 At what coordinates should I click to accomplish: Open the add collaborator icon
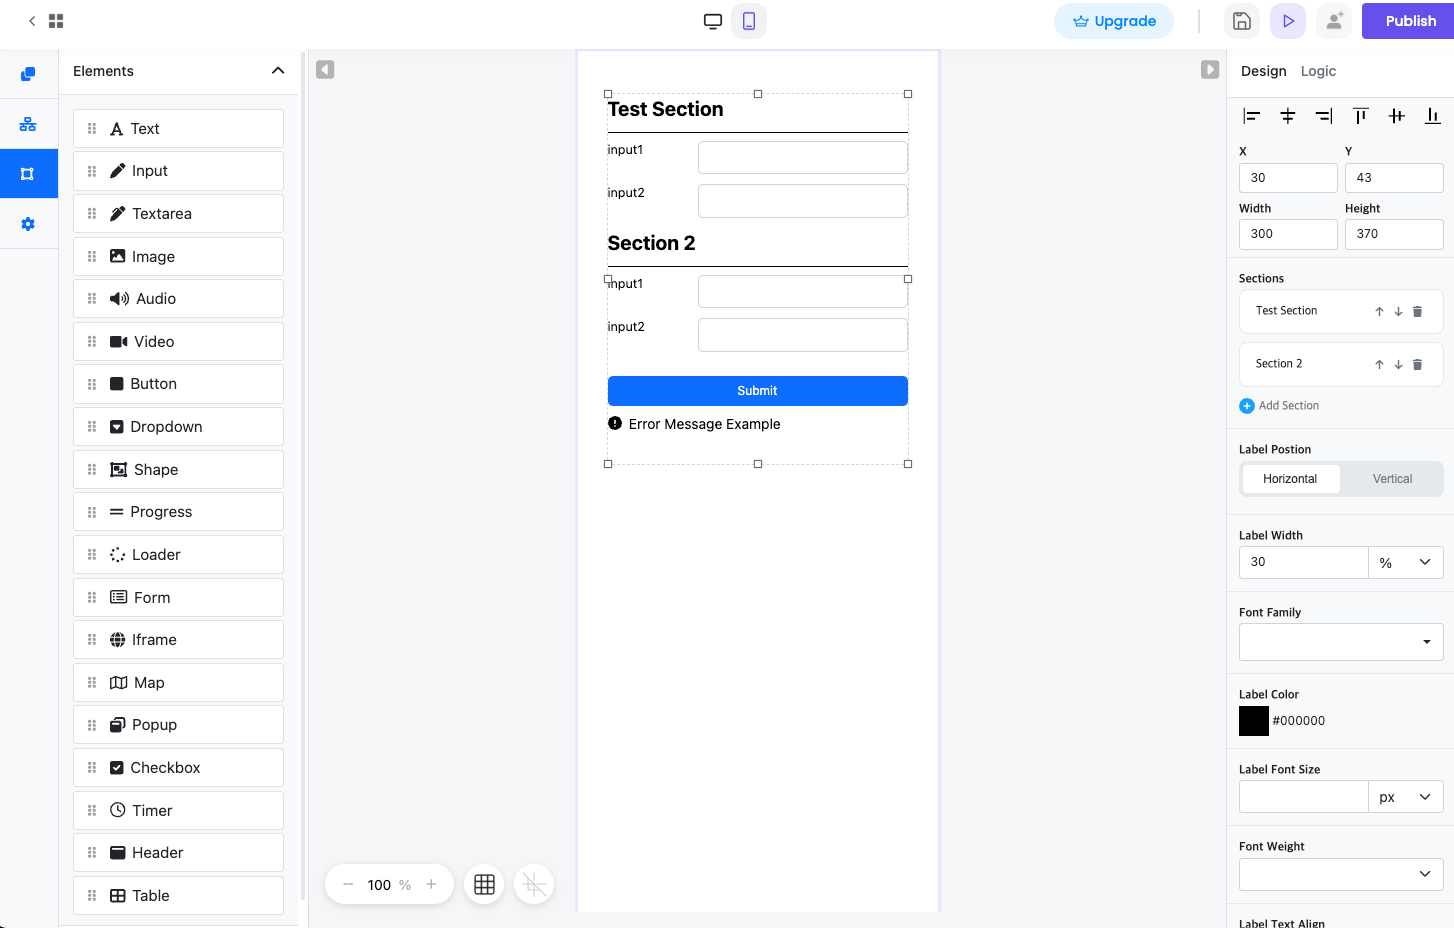click(1334, 21)
